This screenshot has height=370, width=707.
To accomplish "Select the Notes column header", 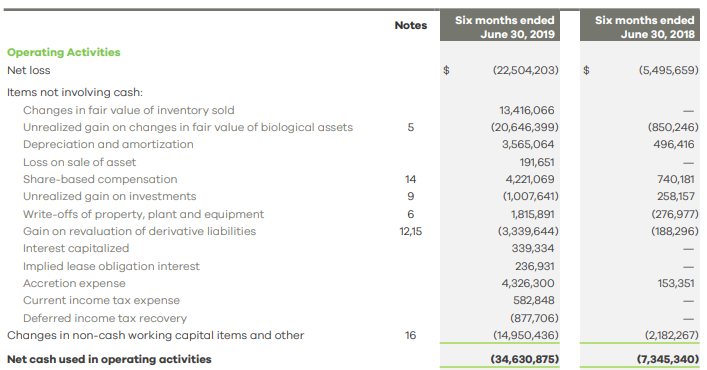I will (x=410, y=25).
